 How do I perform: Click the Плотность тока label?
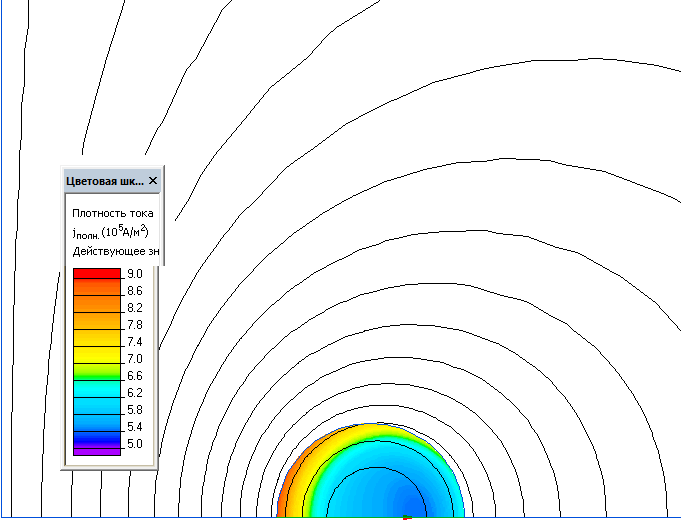(x=112, y=213)
